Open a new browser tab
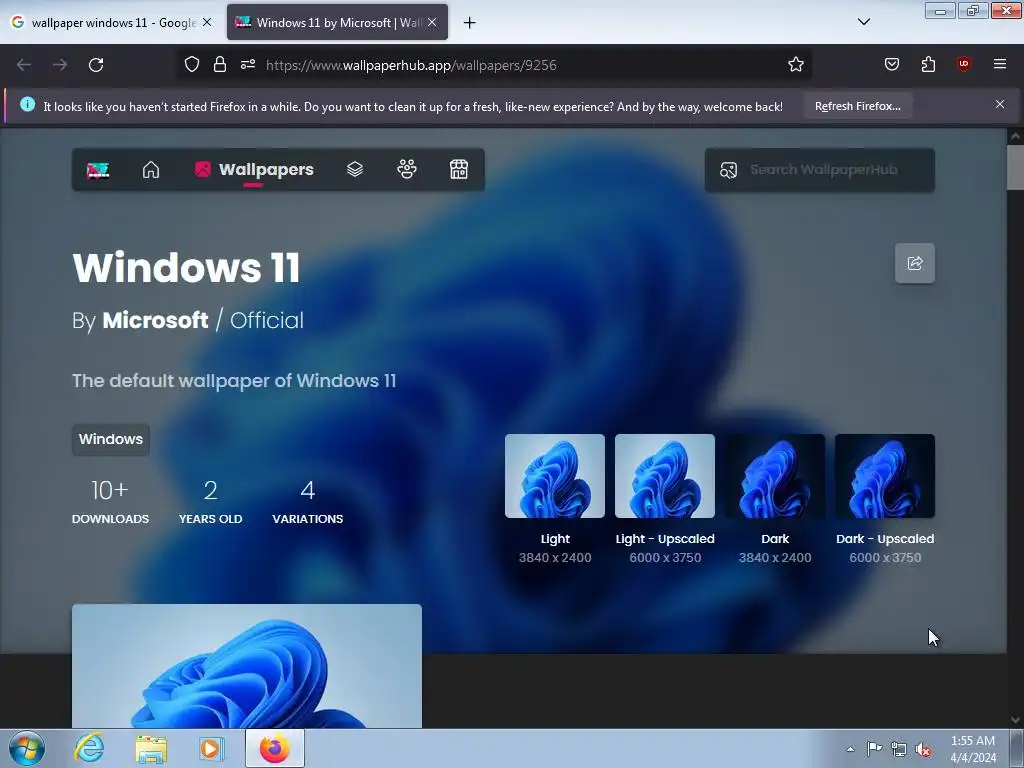This screenshot has height=768, width=1024. pos(470,23)
